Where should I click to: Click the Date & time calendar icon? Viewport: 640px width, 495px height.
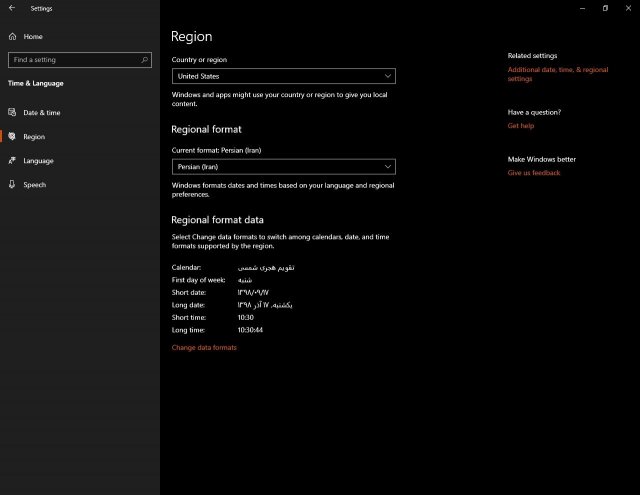click(12, 112)
